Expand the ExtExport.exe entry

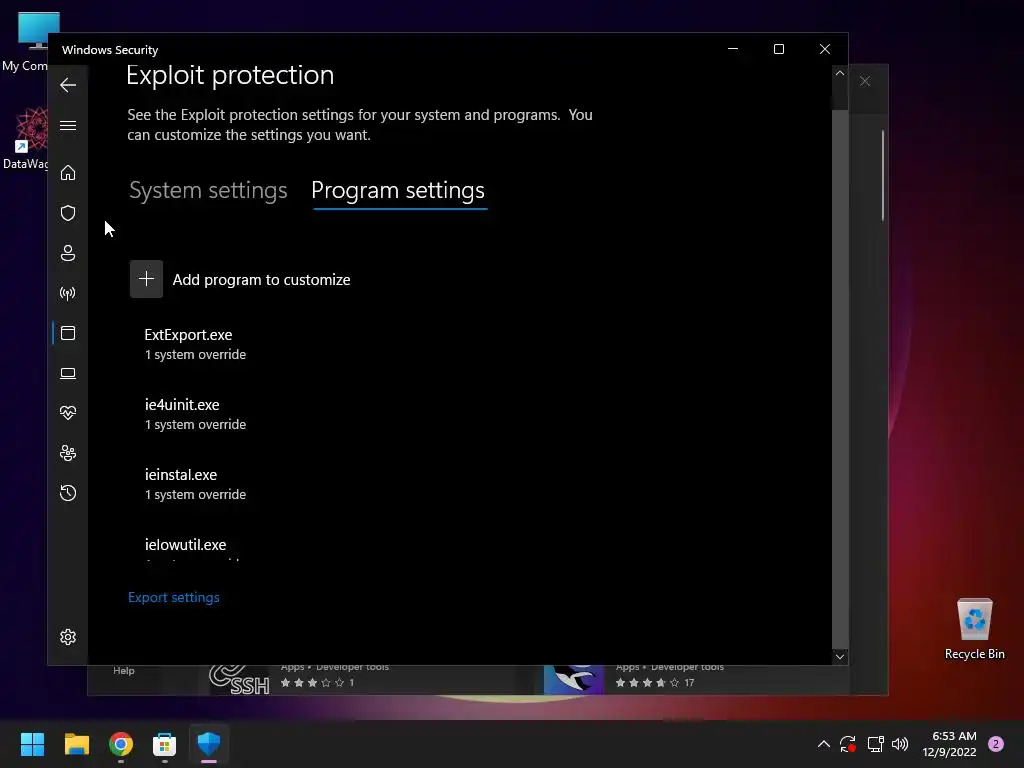click(x=195, y=344)
